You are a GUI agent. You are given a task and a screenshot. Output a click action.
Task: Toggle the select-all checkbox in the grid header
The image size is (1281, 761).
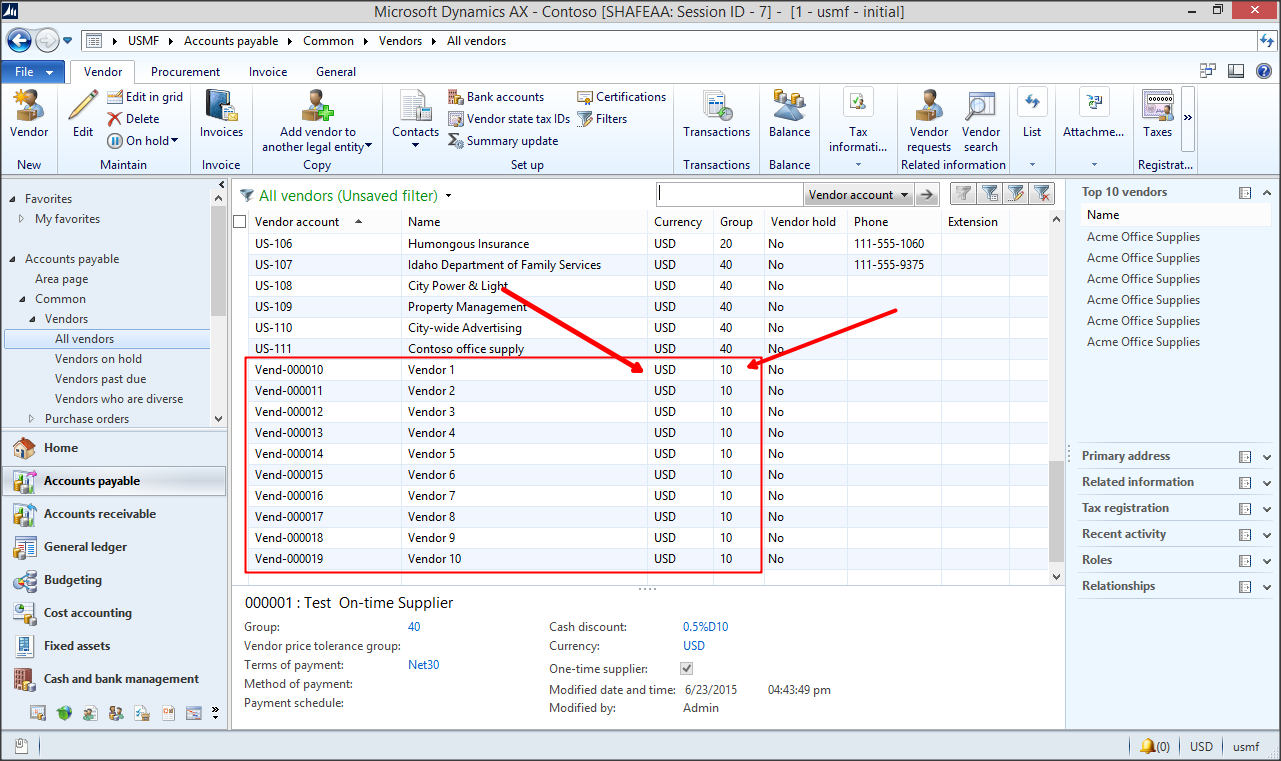tap(238, 221)
